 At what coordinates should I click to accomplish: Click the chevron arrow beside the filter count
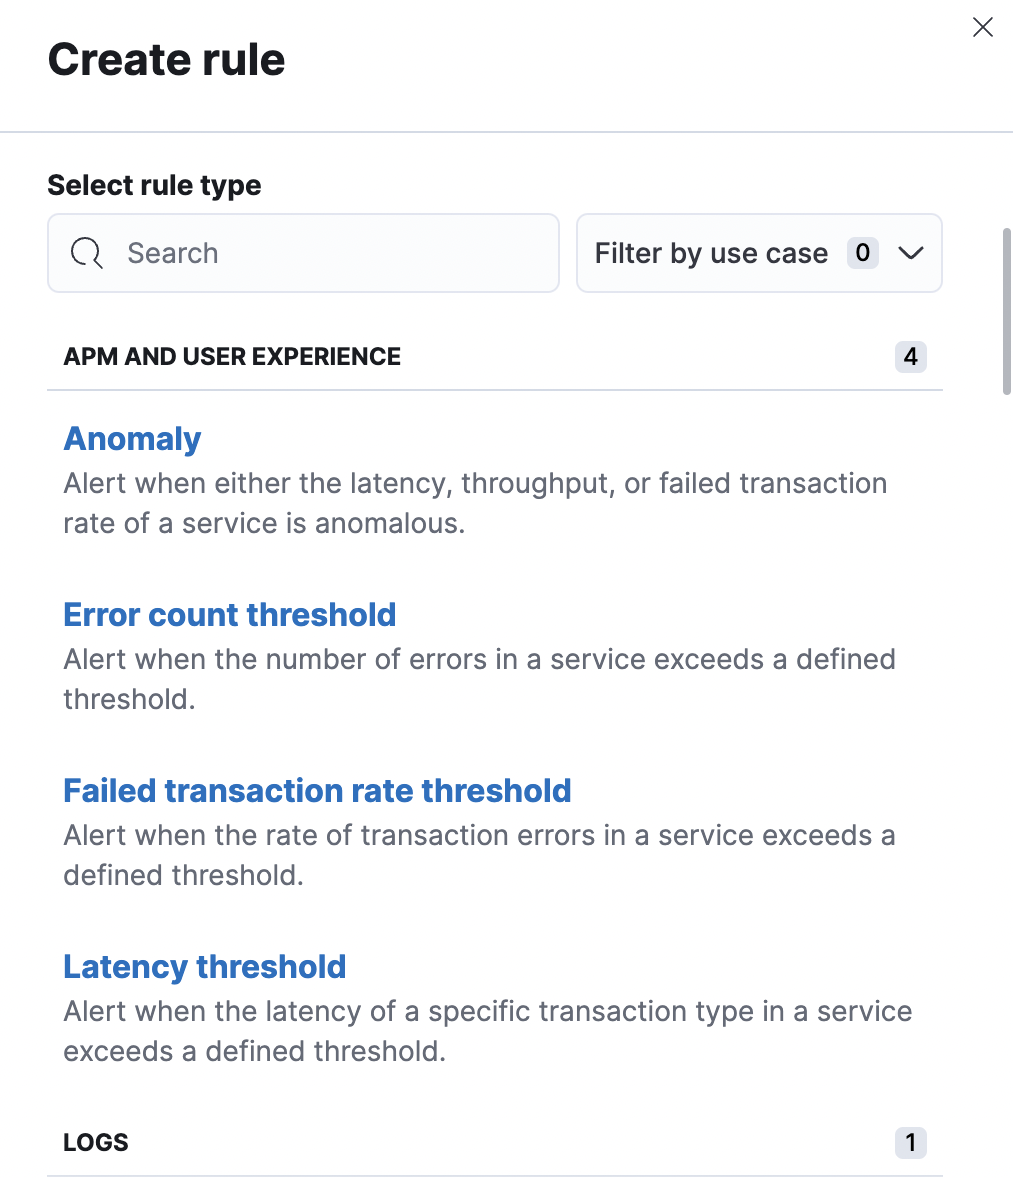(x=910, y=254)
